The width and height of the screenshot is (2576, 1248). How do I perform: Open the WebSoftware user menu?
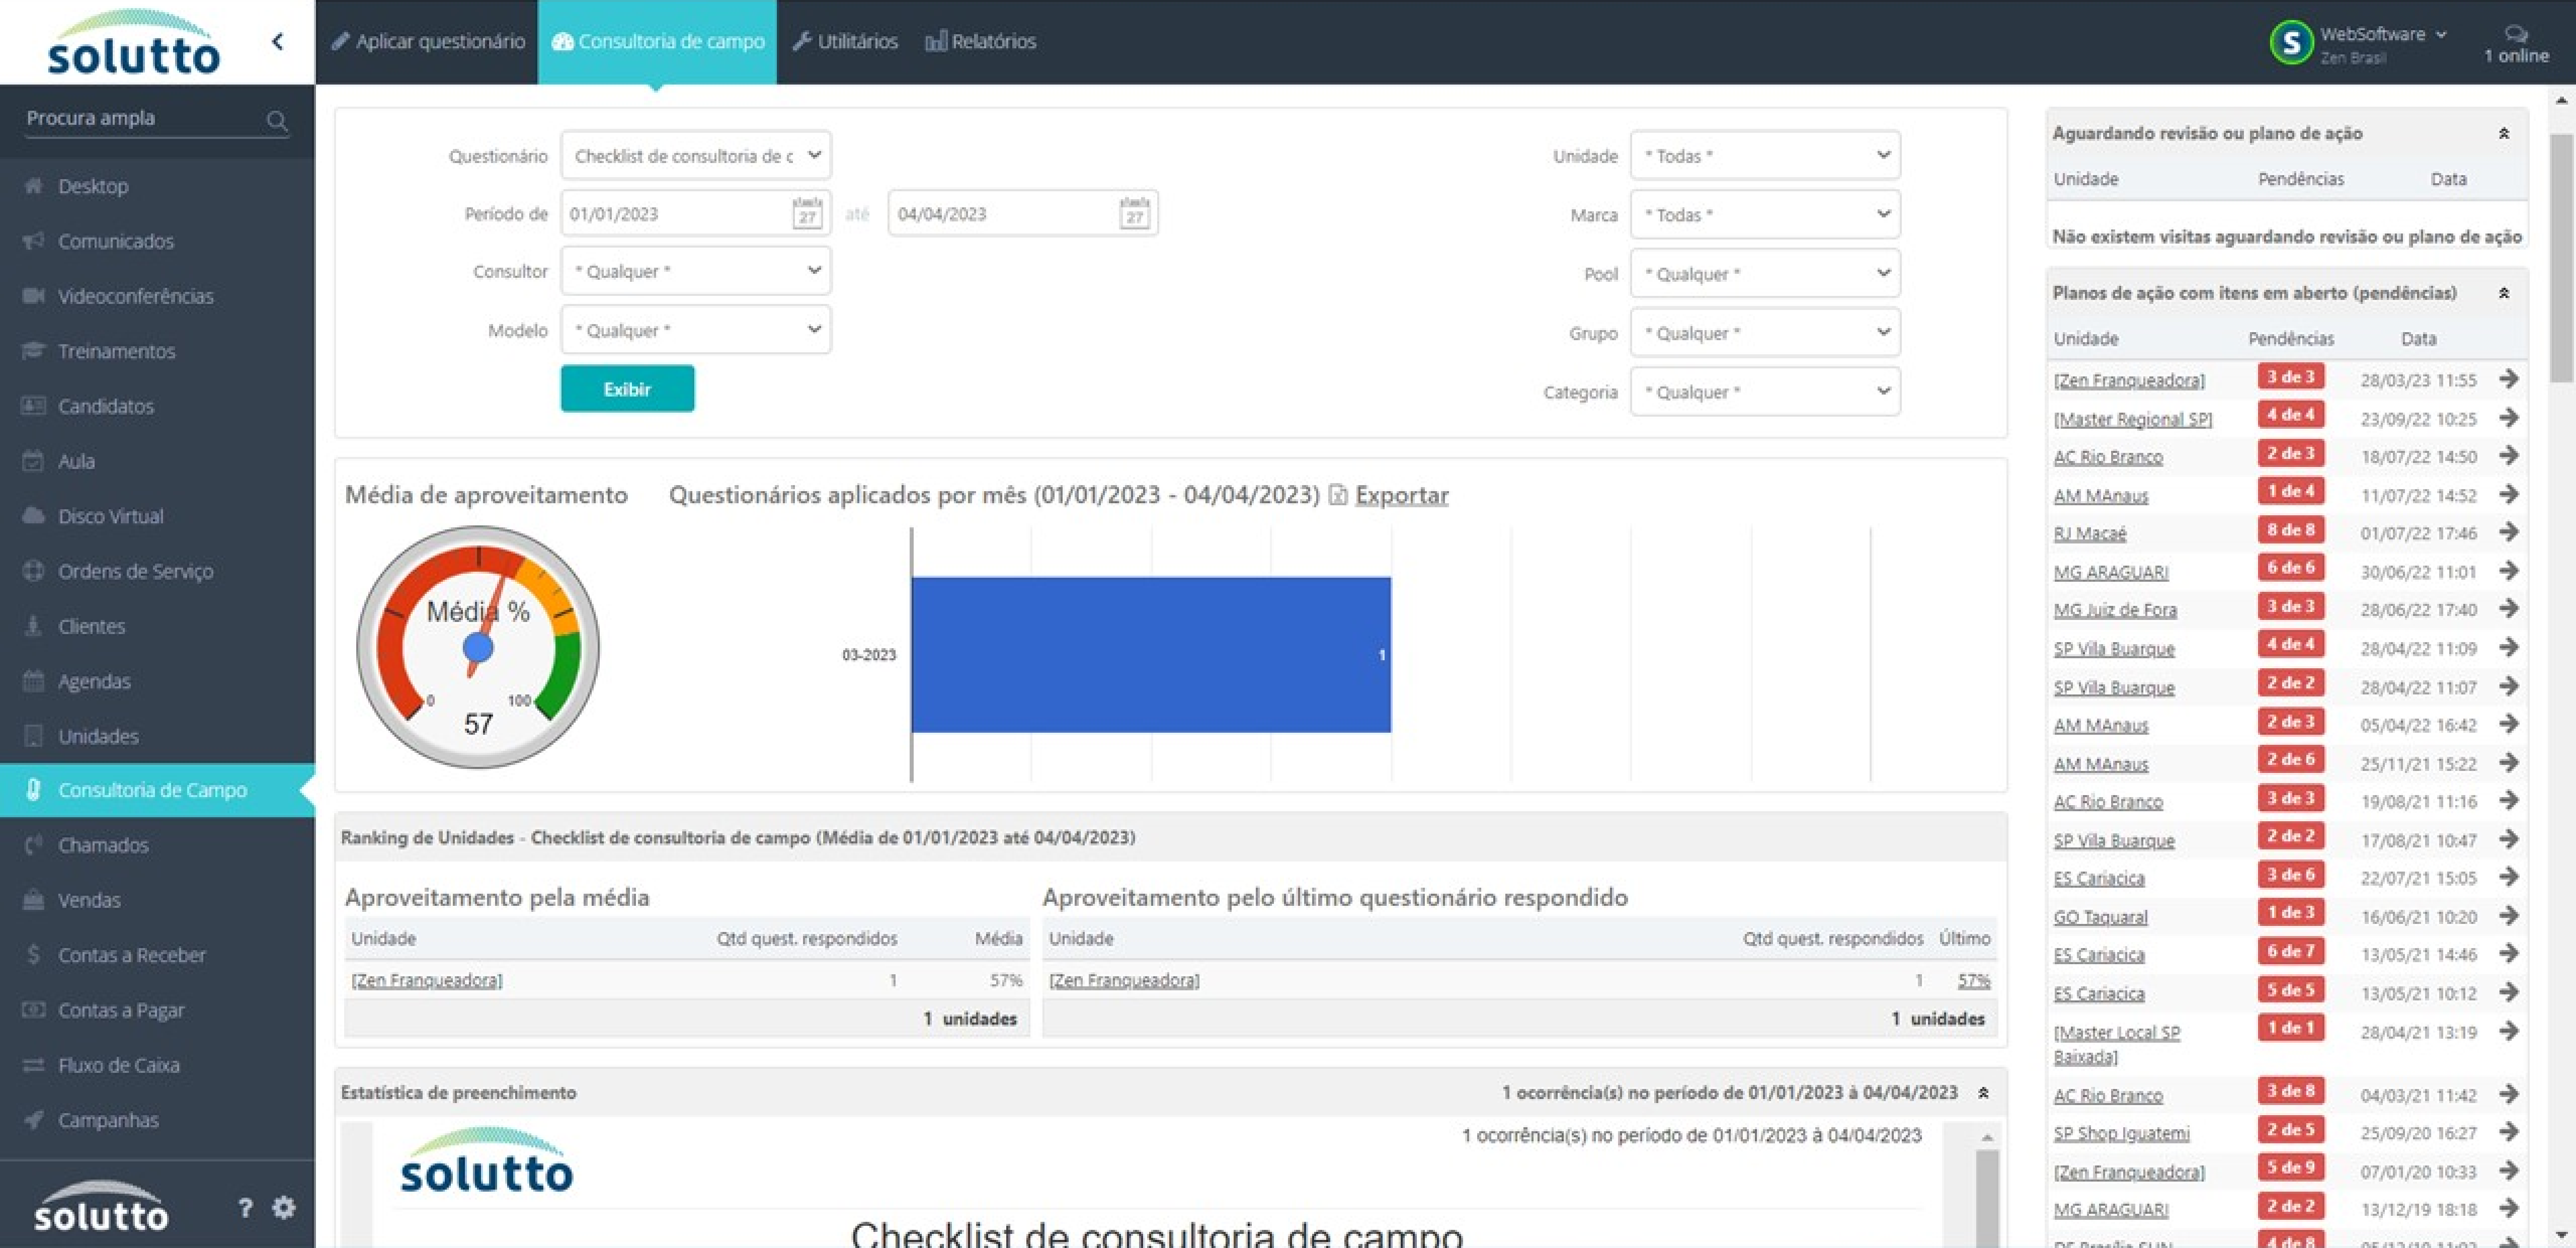click(x=2382, y=34)
